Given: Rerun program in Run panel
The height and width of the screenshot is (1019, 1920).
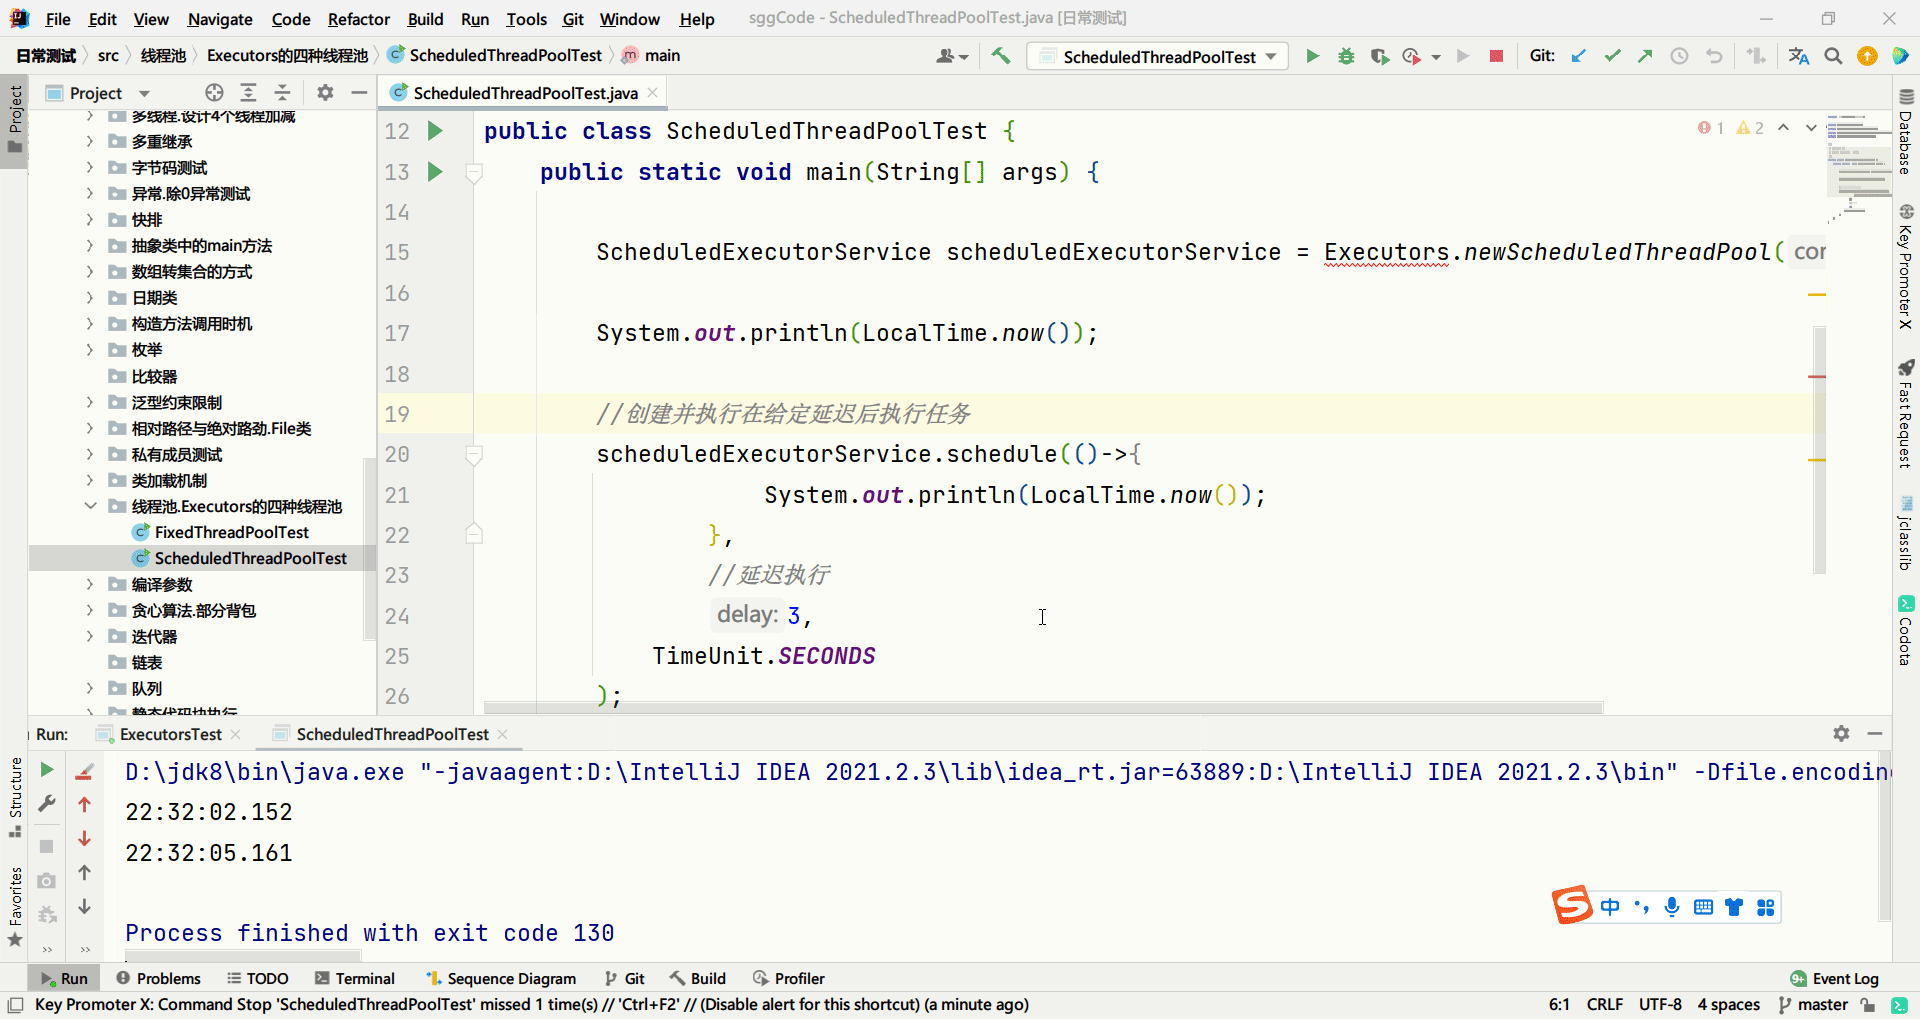Looking at the screenshot, I should 46,770.
